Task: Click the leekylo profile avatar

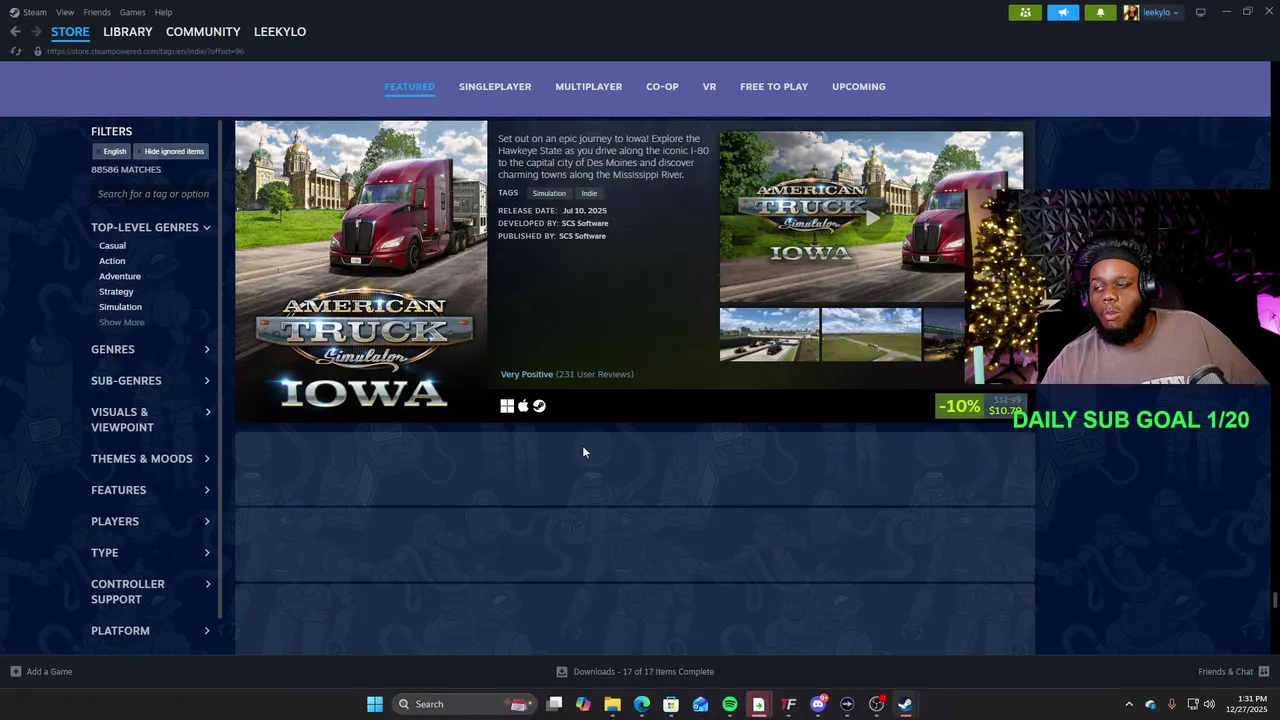Action: pyautogui.click(x=1131, y=12)
